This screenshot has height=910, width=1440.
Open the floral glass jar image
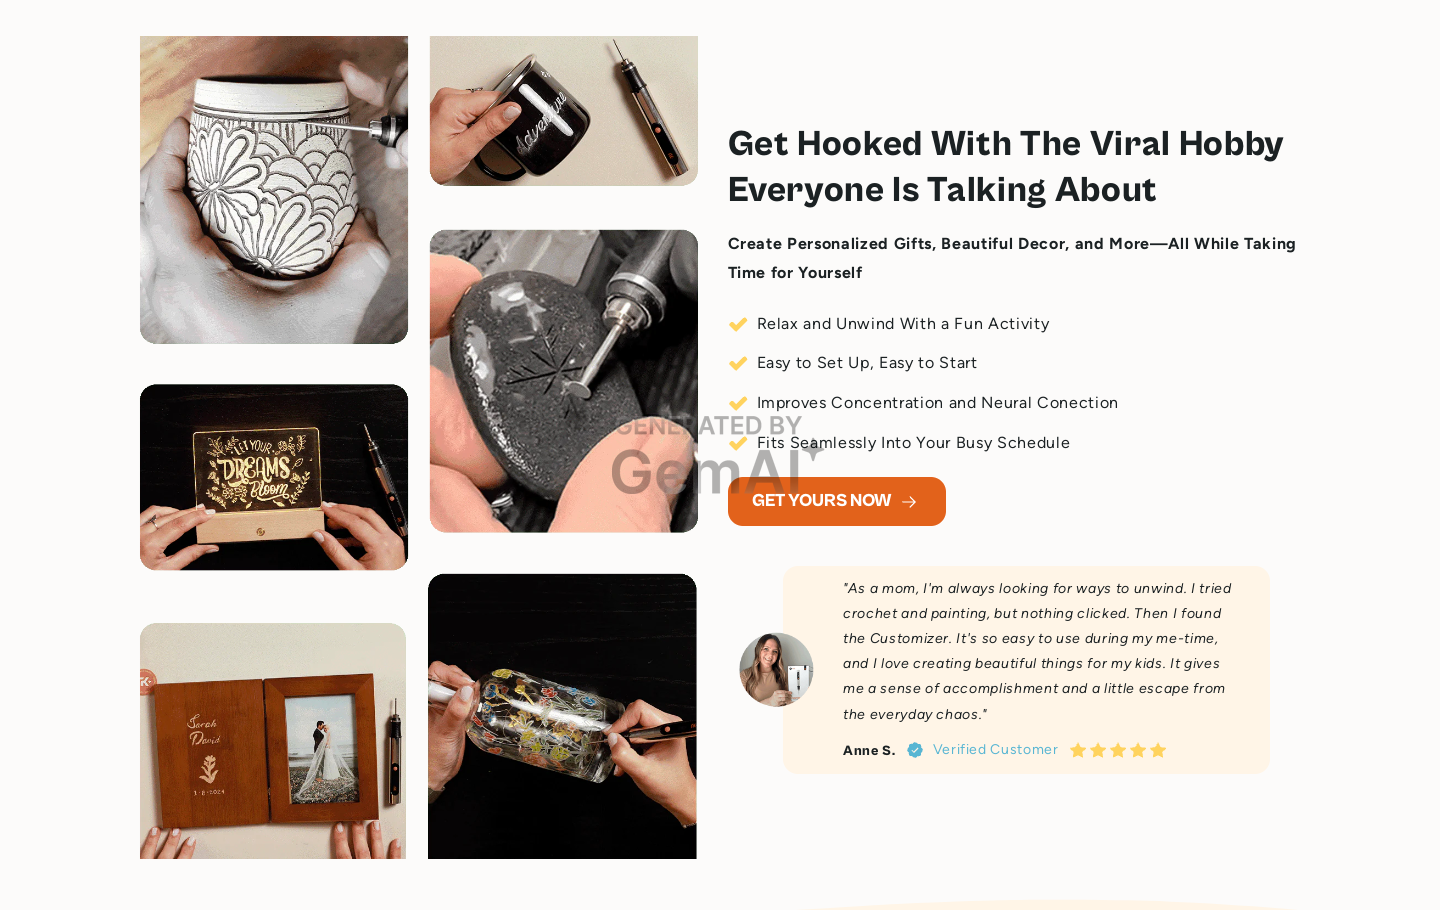tap(562, 716)
